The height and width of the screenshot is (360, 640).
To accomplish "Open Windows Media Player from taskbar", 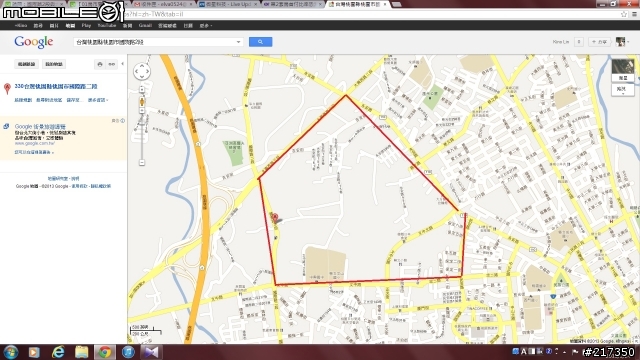I will [x=34, y=352].
